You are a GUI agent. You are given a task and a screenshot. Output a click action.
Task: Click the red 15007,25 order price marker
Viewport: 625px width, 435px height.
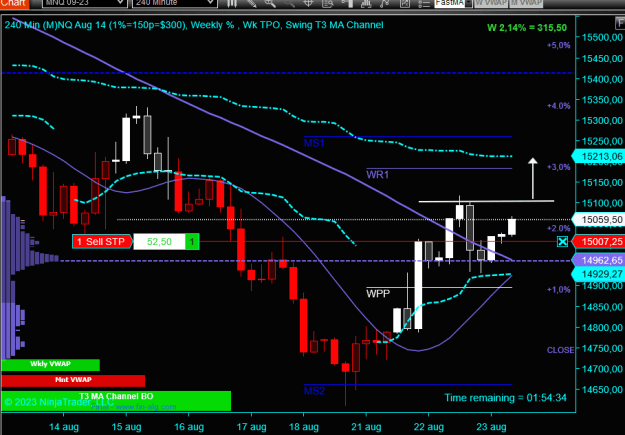[598, 241]
